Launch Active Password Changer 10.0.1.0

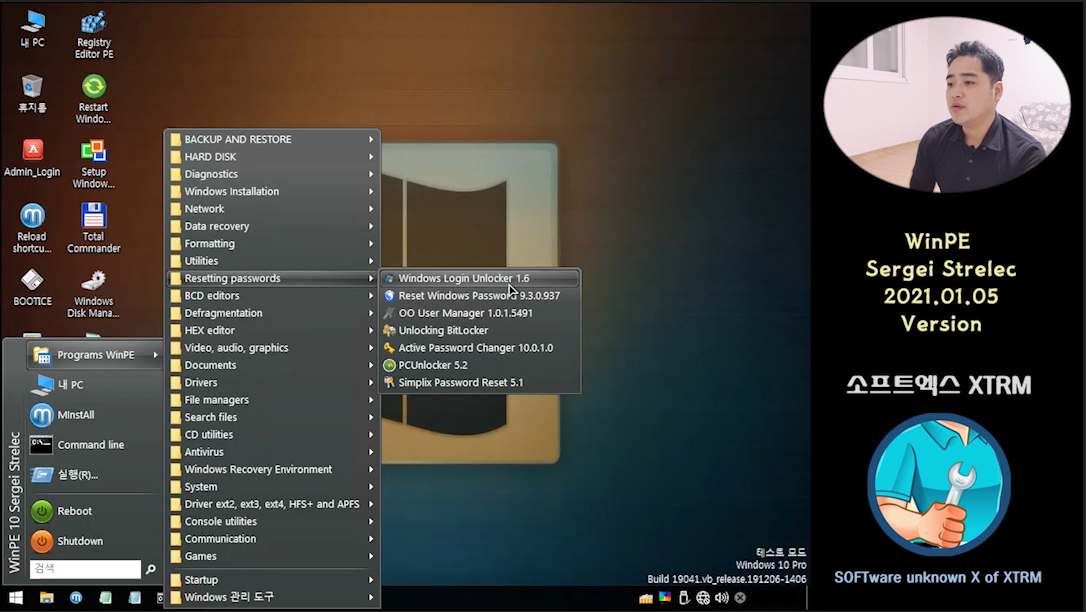tap(479, 348)
